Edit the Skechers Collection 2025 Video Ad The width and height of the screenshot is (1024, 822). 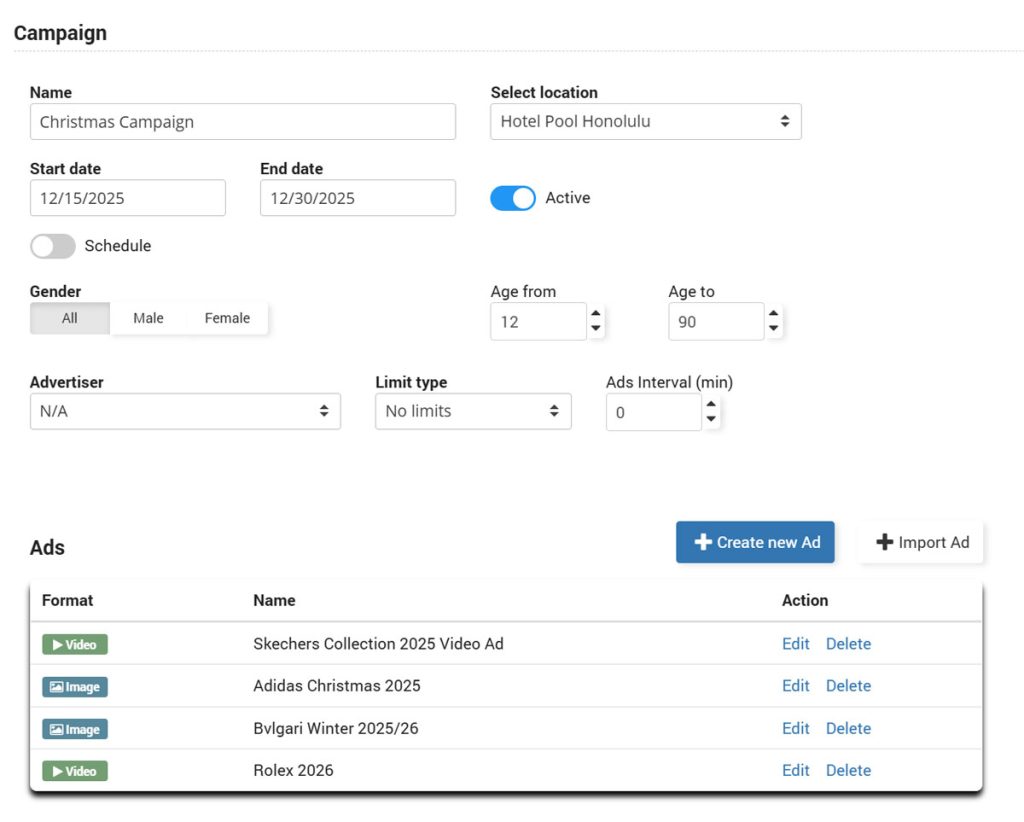pos(795,644)
